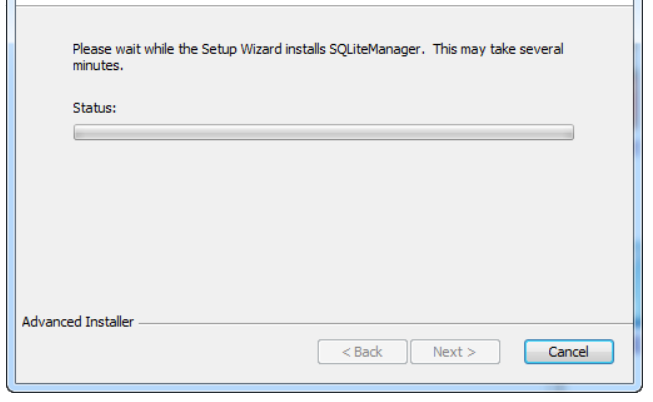This screenshot has width=653, height=402.
Task: Select the word Wizard in the message
Action: 261,49
